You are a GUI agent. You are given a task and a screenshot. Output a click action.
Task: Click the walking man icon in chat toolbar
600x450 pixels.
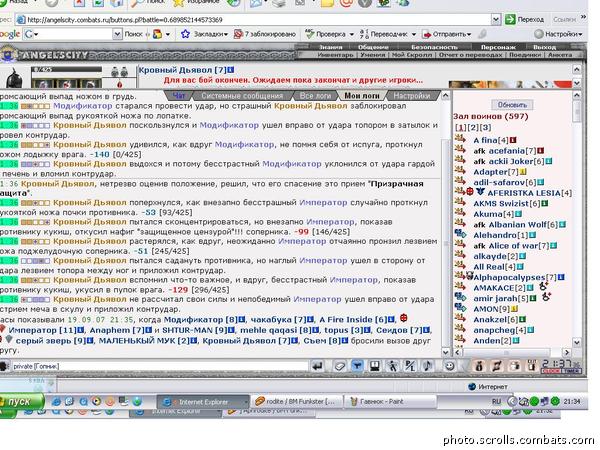pyautogui.click(x=392, y=366)
